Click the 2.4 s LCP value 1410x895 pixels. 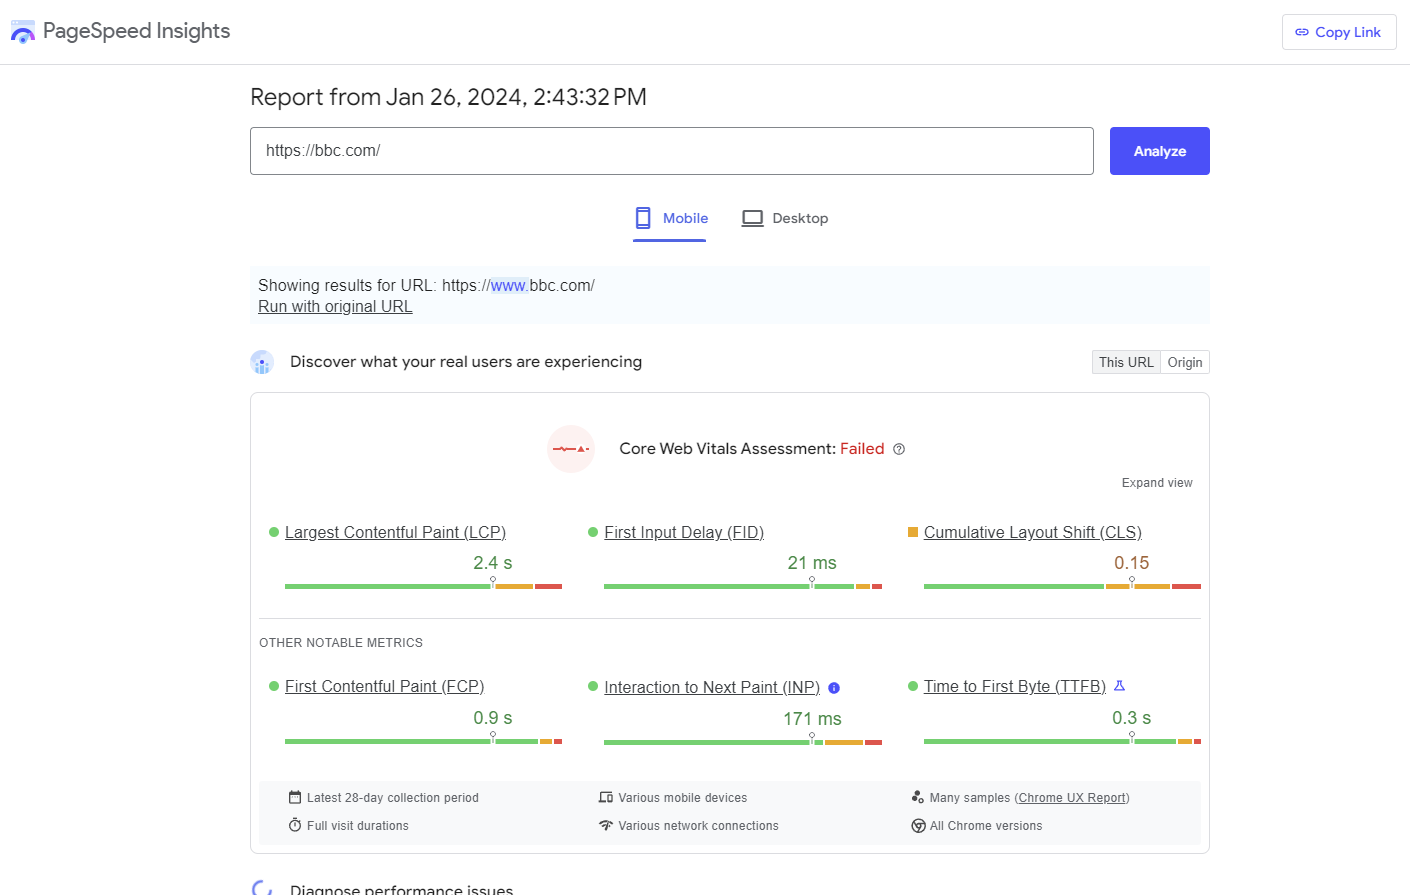pyautogui.click(x=493, y=563)
